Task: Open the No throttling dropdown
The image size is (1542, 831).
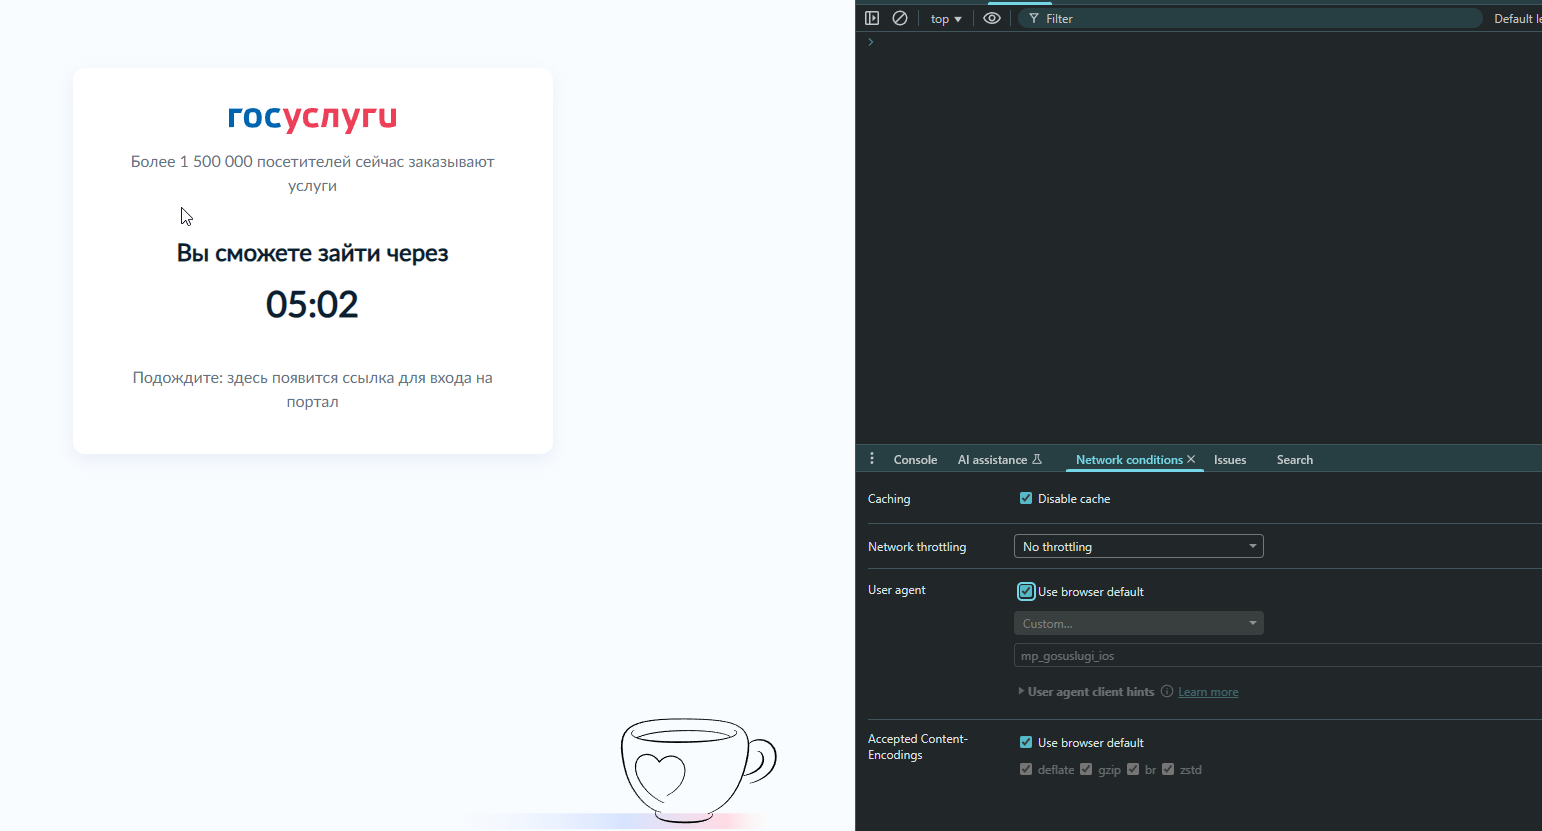Action: (1139, 546)
